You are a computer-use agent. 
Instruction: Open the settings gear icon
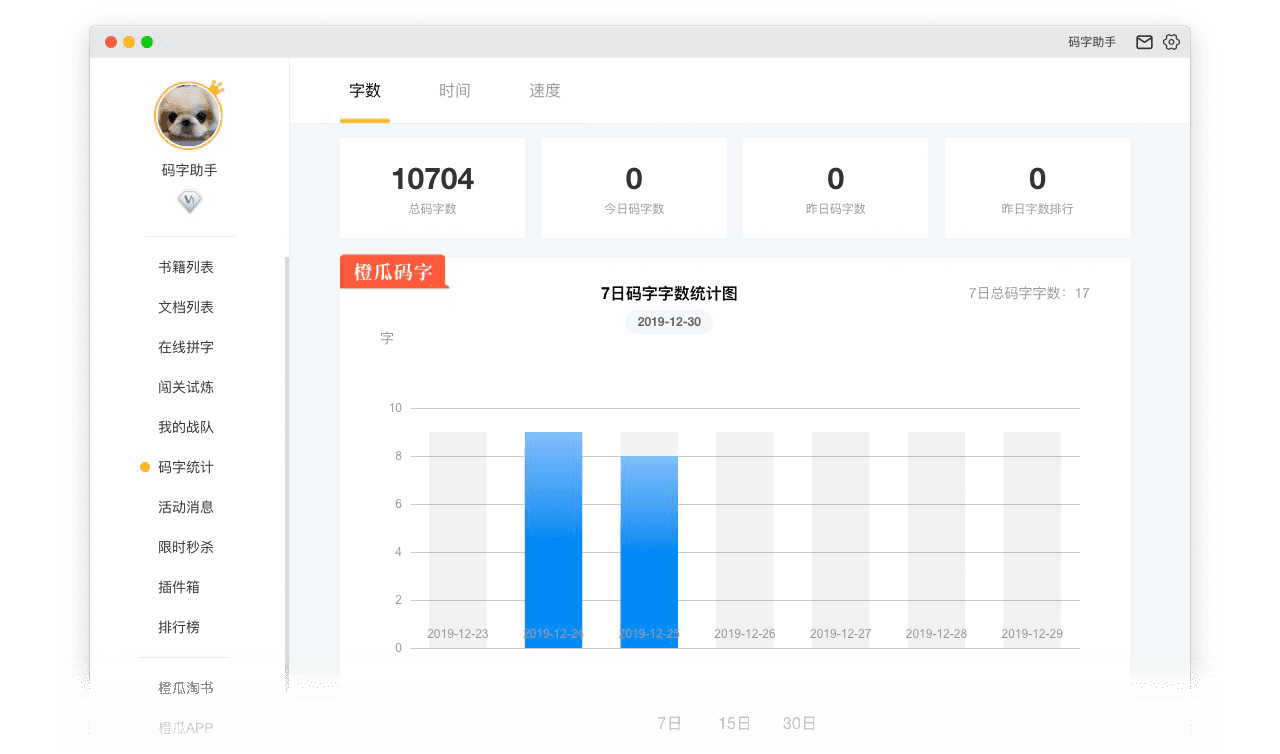coord(1171,42)
